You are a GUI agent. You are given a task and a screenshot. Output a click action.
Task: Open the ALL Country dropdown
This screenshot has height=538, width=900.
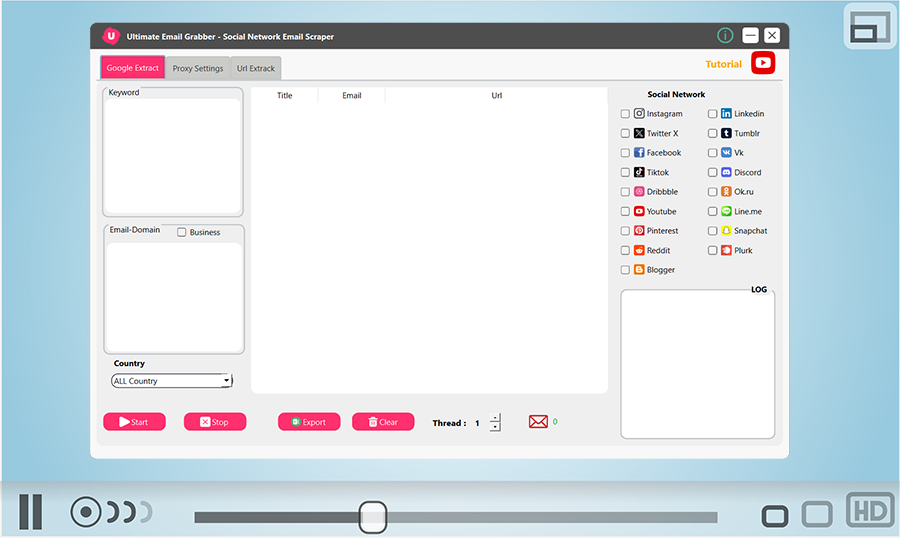click(172, 381)
